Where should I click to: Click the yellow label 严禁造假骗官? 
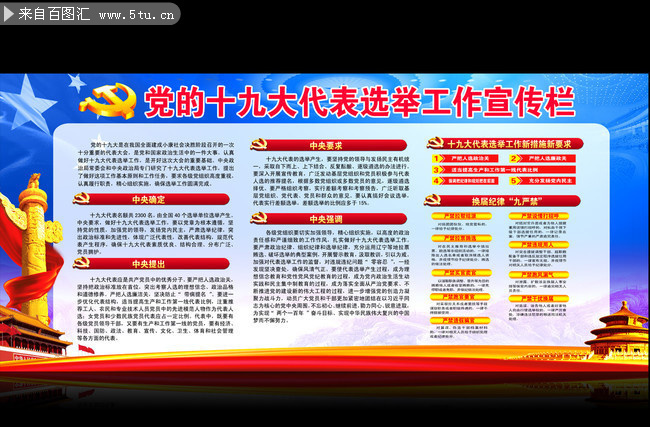click(460, 320)
